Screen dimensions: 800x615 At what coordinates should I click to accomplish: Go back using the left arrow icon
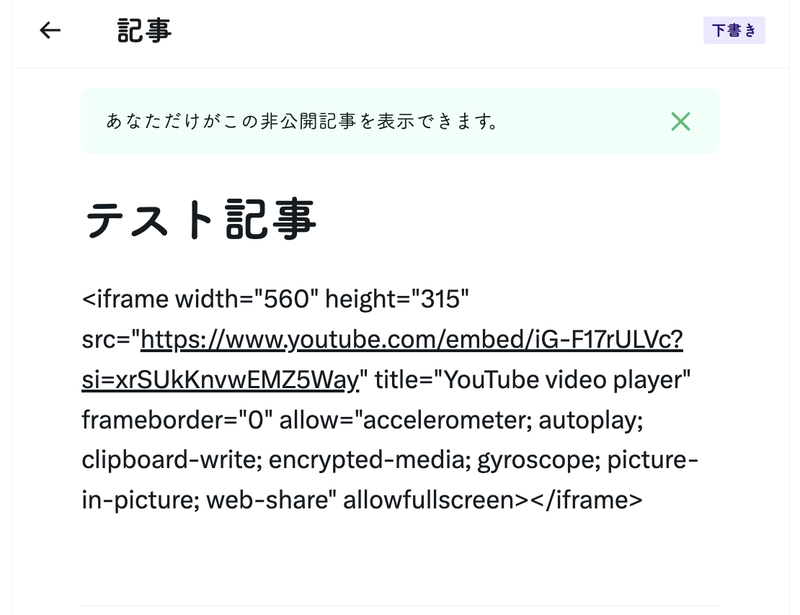click(50, 30)
